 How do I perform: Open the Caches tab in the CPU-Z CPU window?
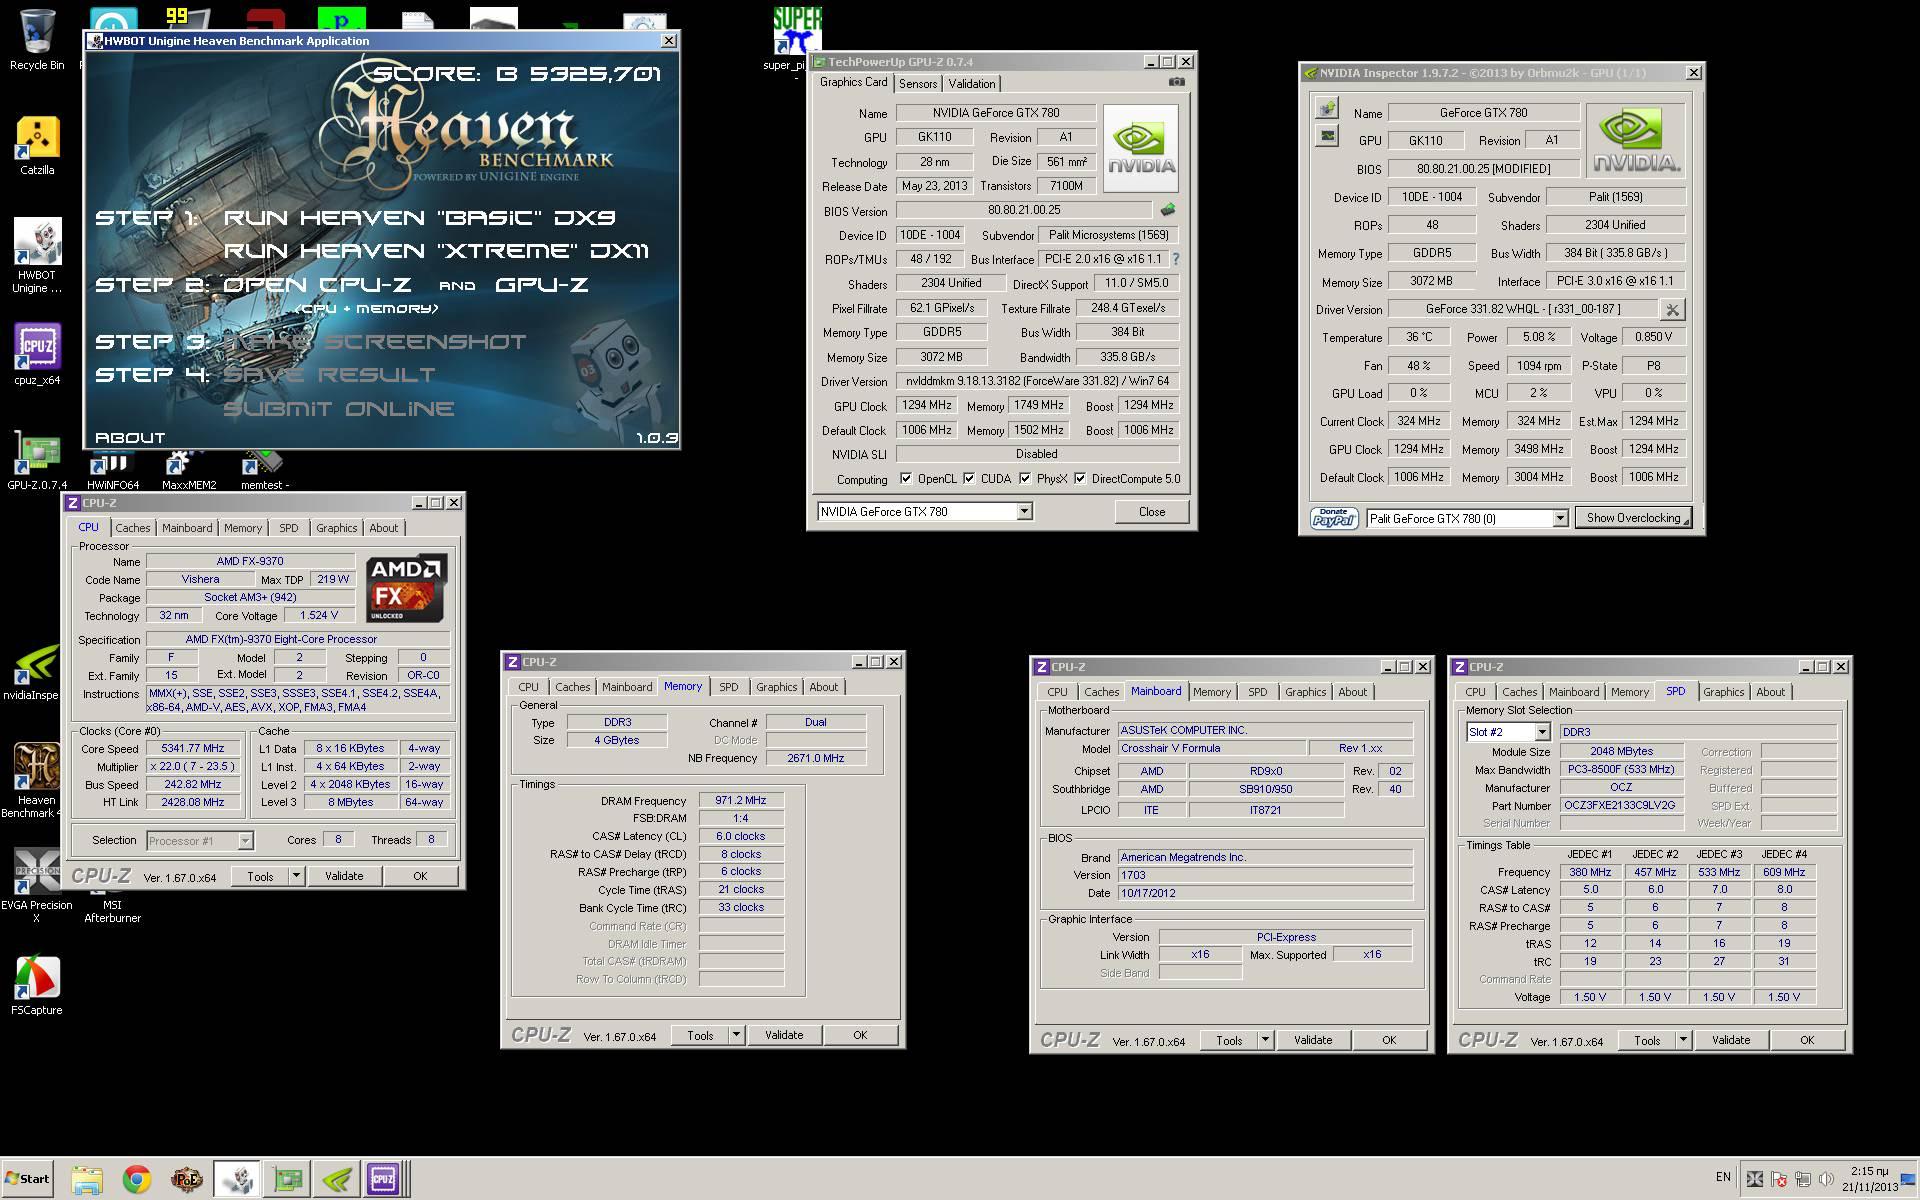132,528
